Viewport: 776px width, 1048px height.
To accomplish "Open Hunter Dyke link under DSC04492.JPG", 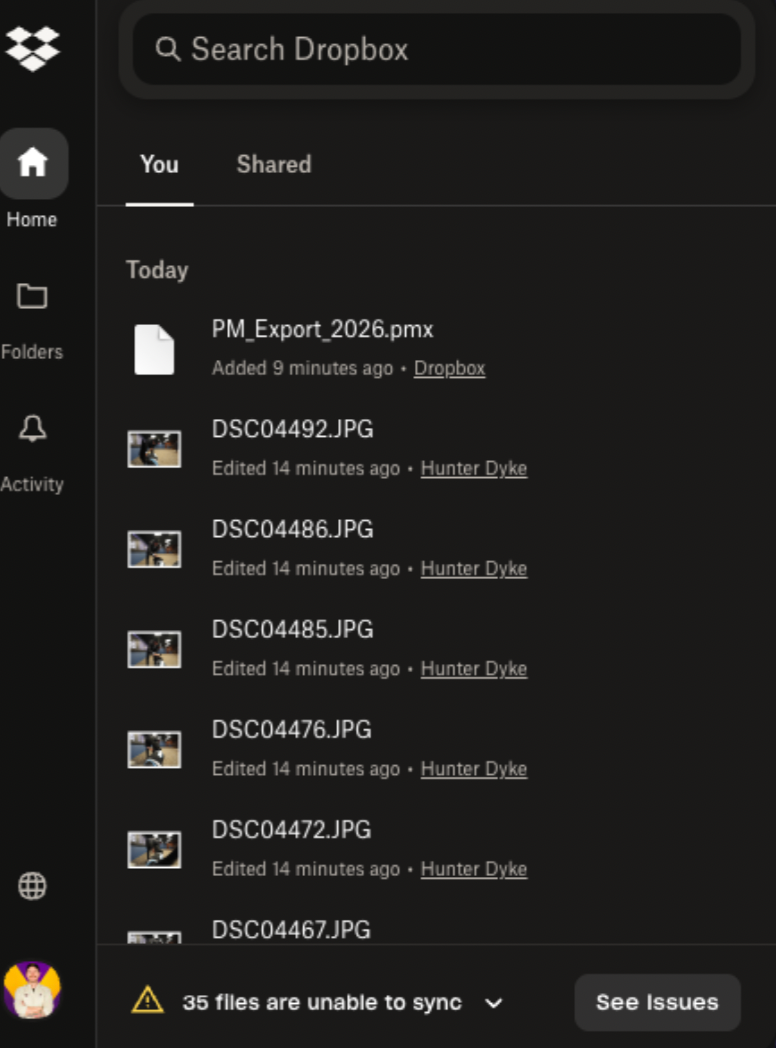I will (x=473, y=468).
